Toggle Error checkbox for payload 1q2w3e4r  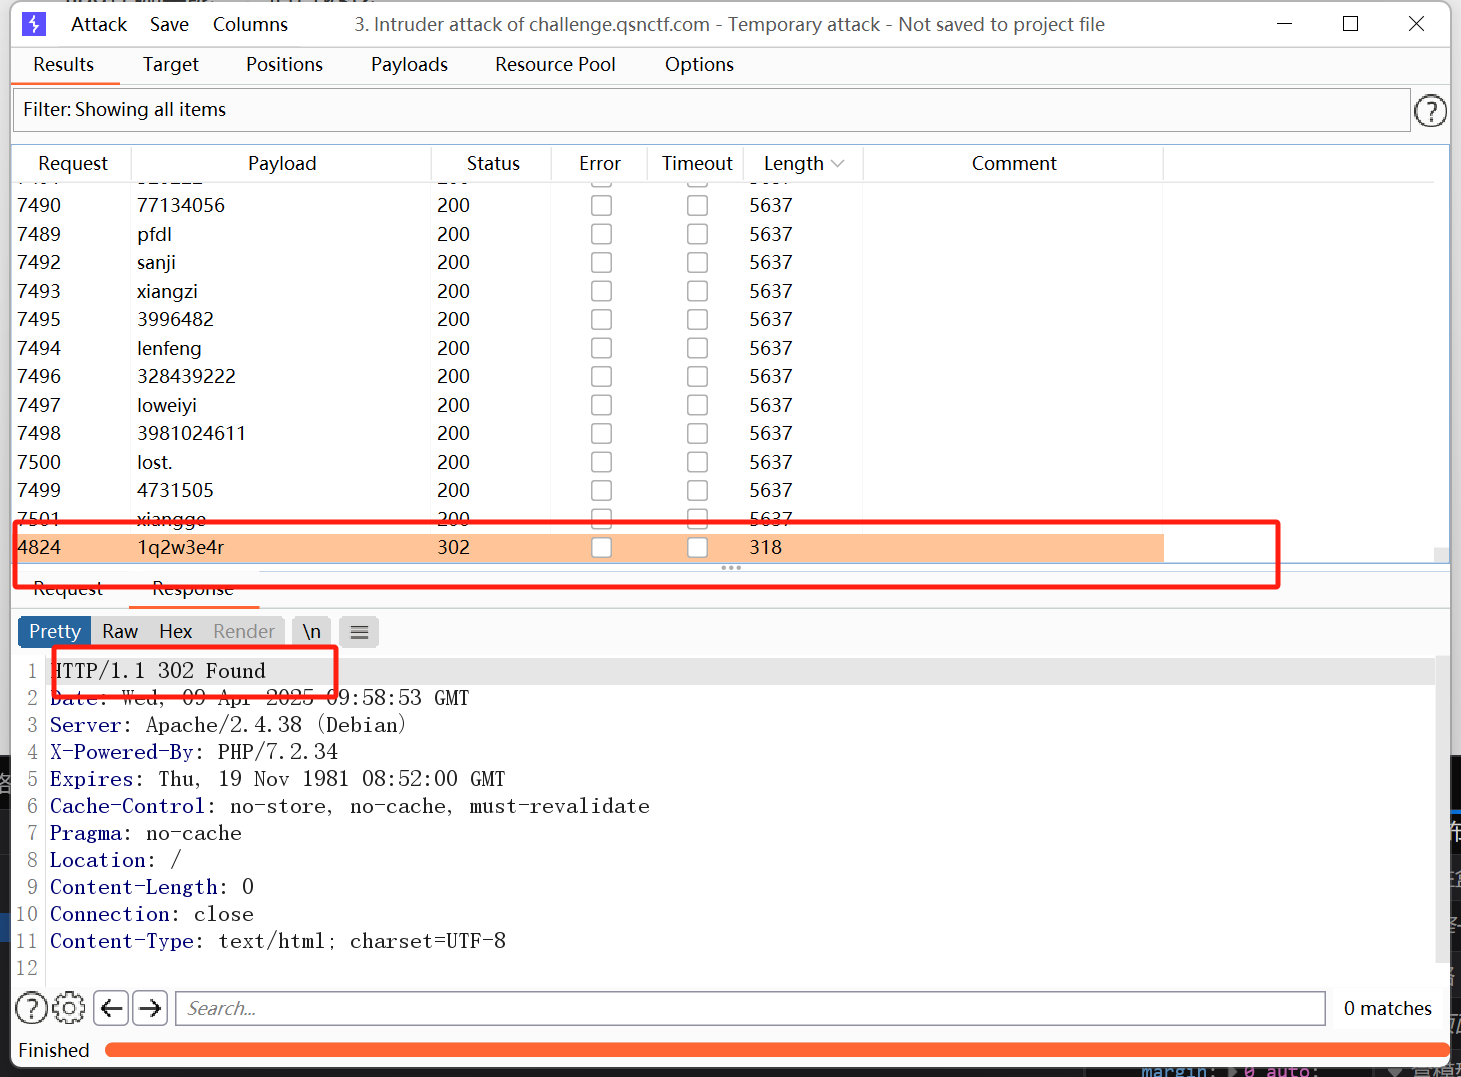click(601, 547)
